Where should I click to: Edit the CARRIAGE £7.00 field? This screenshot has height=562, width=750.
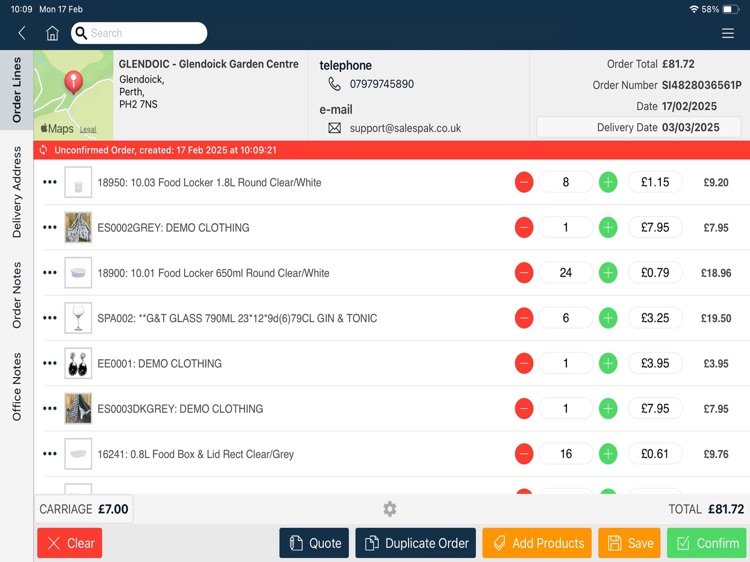(84, 509)
